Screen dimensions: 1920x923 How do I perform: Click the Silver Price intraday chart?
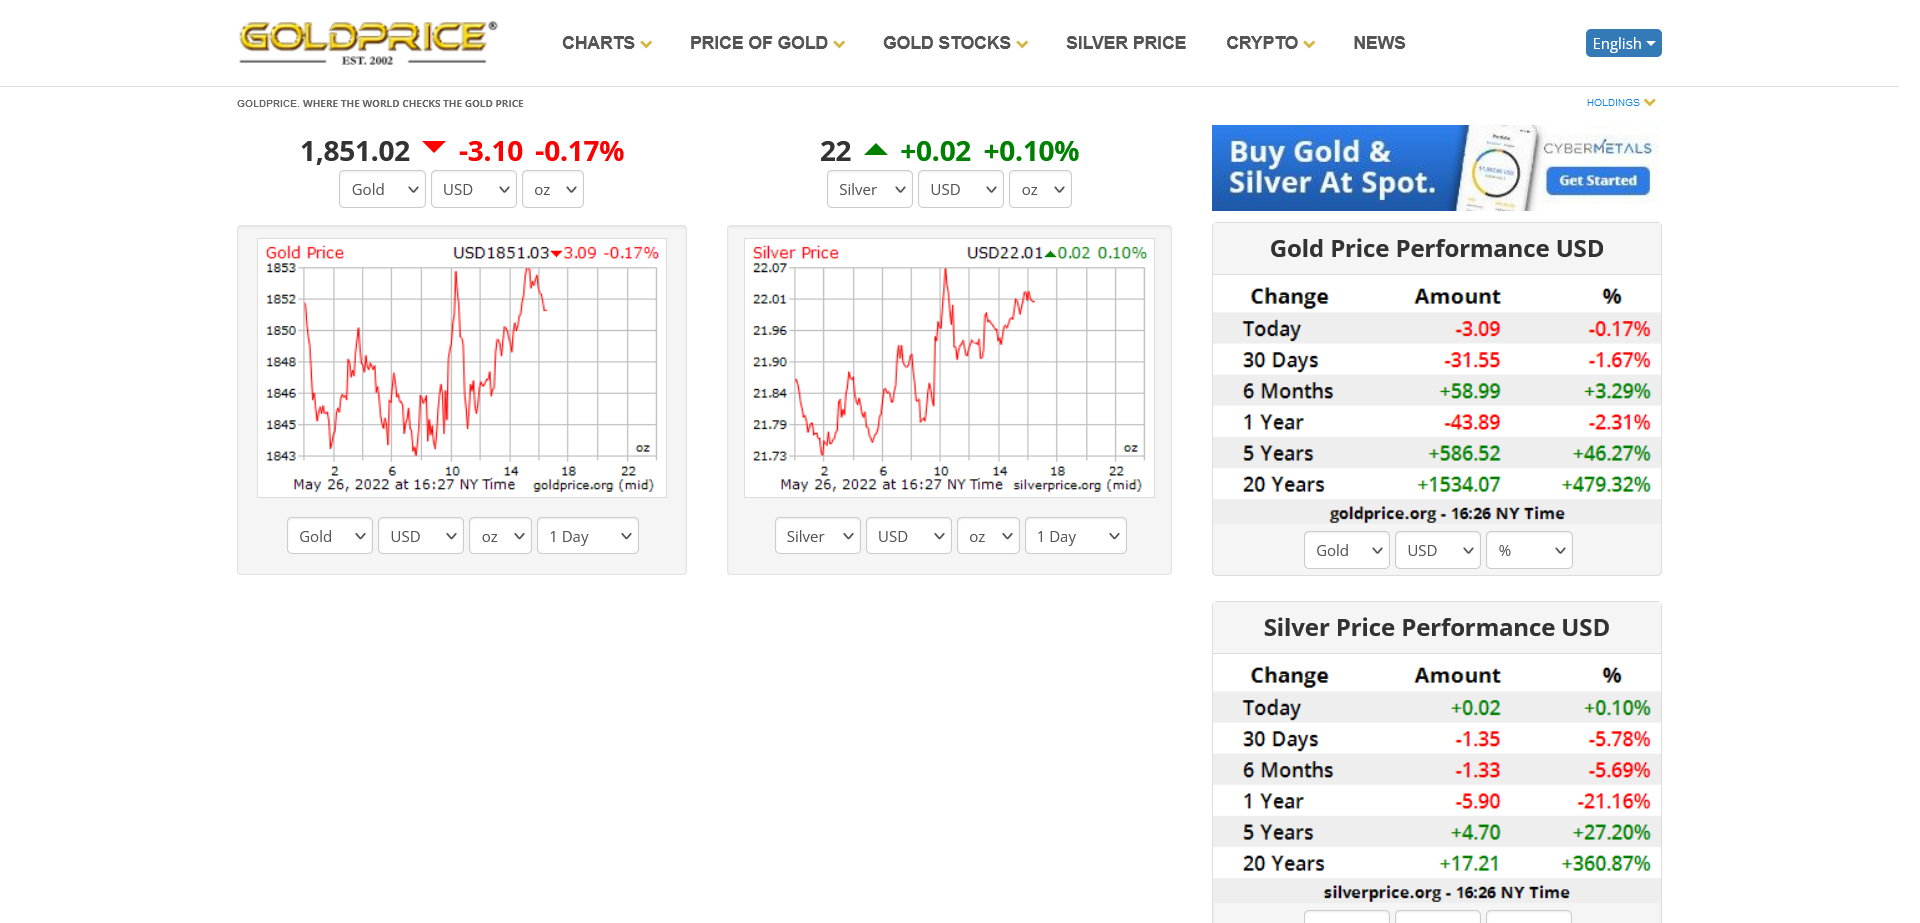click(x=949, y=367)
